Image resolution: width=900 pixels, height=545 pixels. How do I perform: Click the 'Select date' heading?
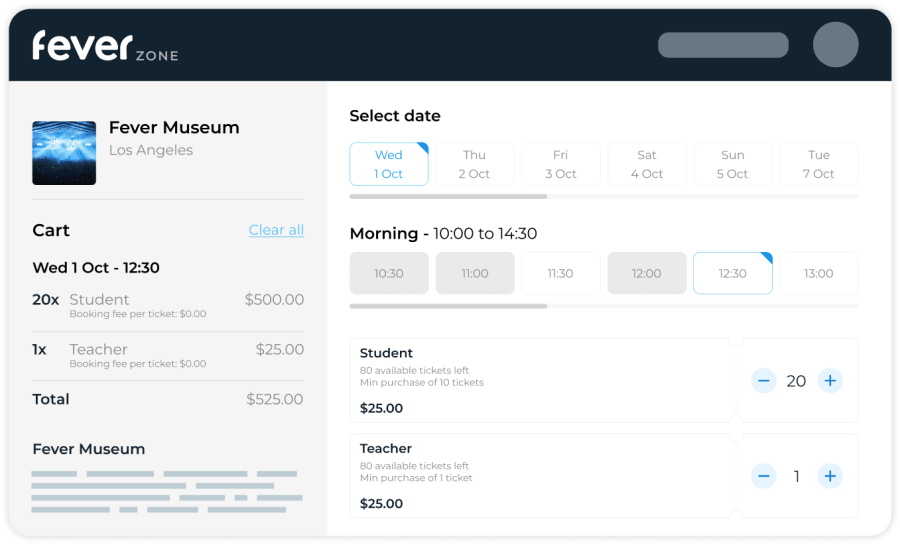pyautogui.click(x=395, y=116)
